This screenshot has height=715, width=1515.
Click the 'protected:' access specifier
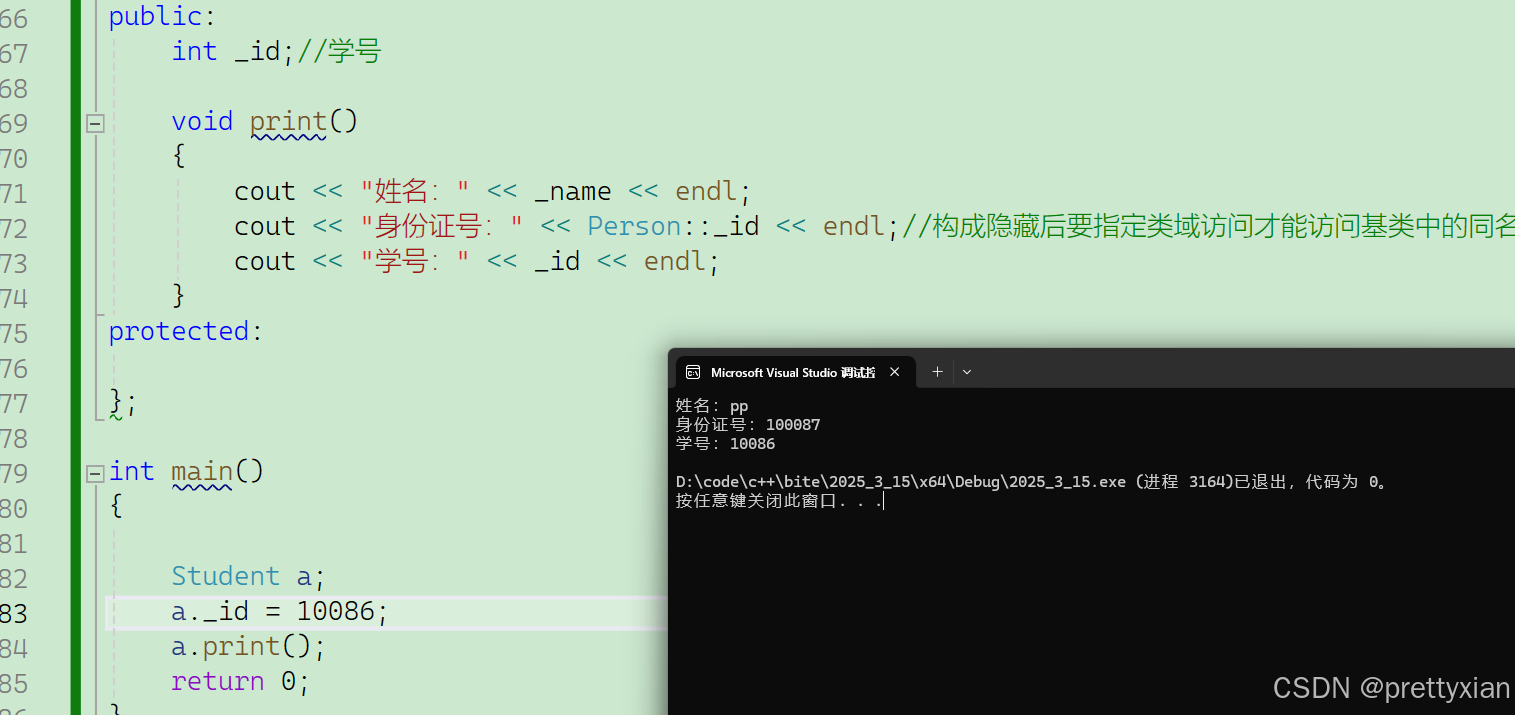[x=186, y=331]
